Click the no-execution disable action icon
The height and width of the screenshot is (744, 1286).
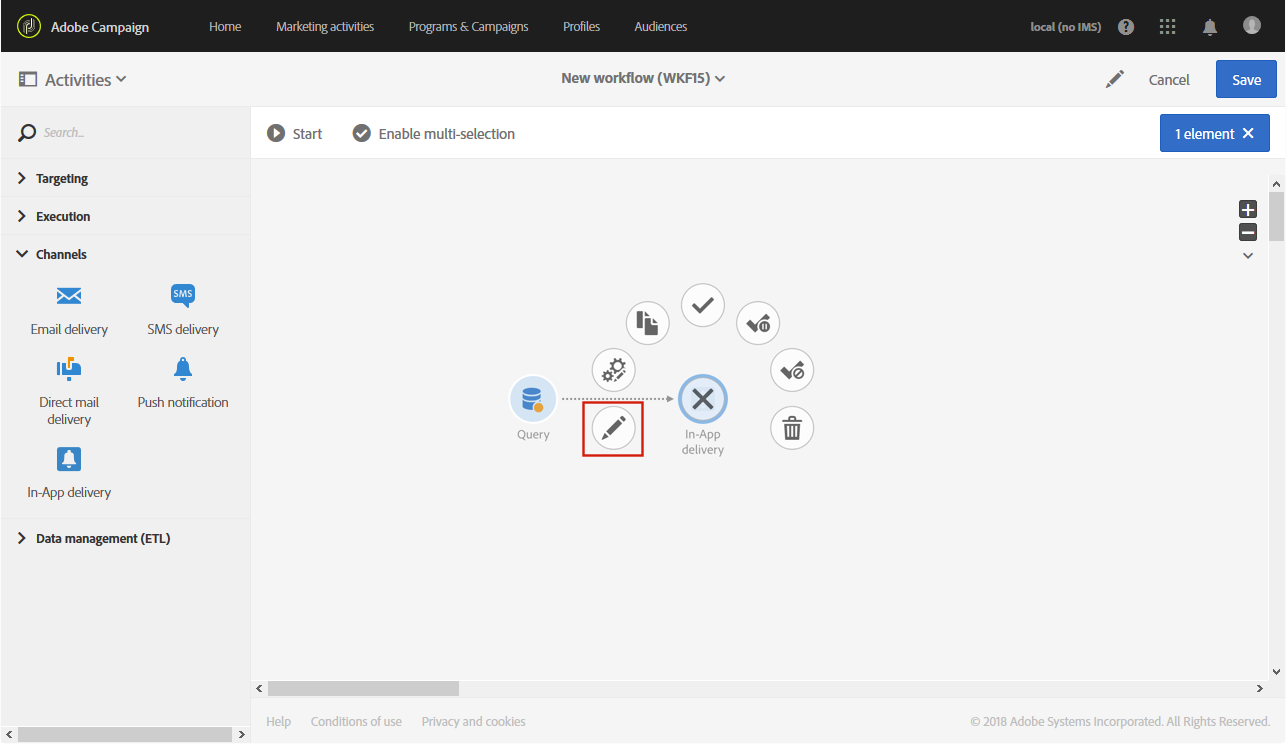pos(792,370)
